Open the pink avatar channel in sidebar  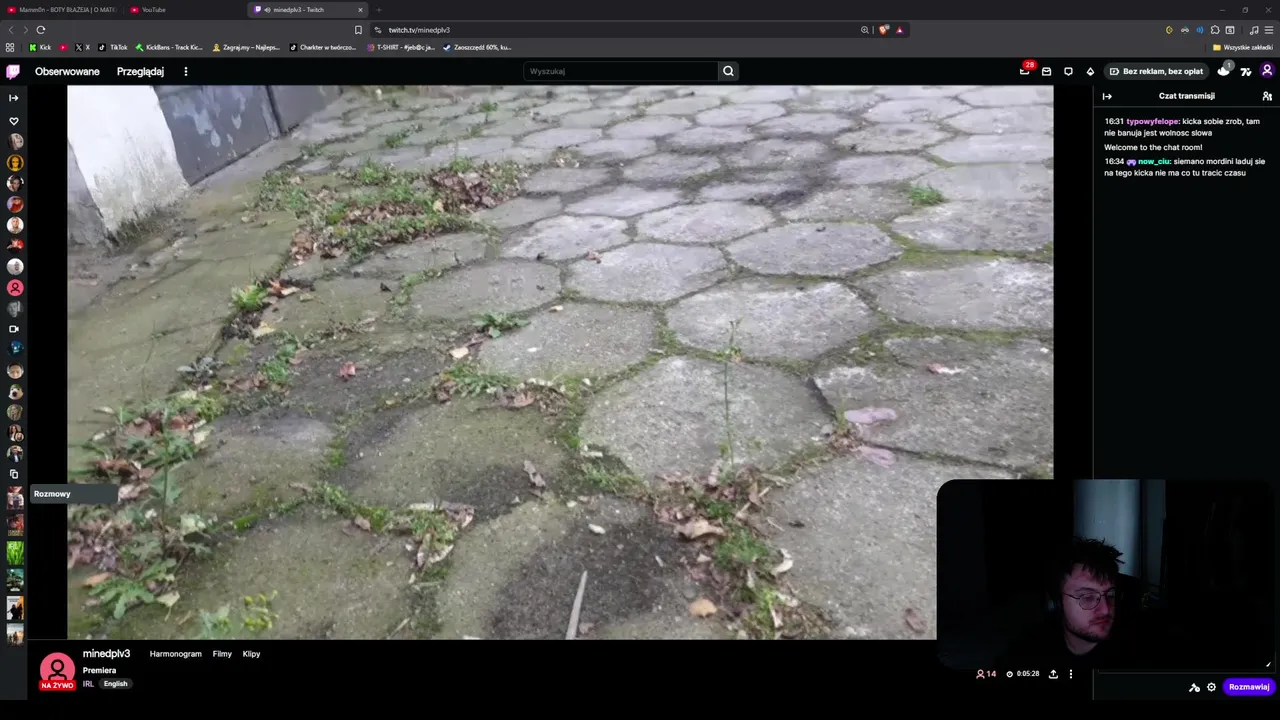coord(15,288)
